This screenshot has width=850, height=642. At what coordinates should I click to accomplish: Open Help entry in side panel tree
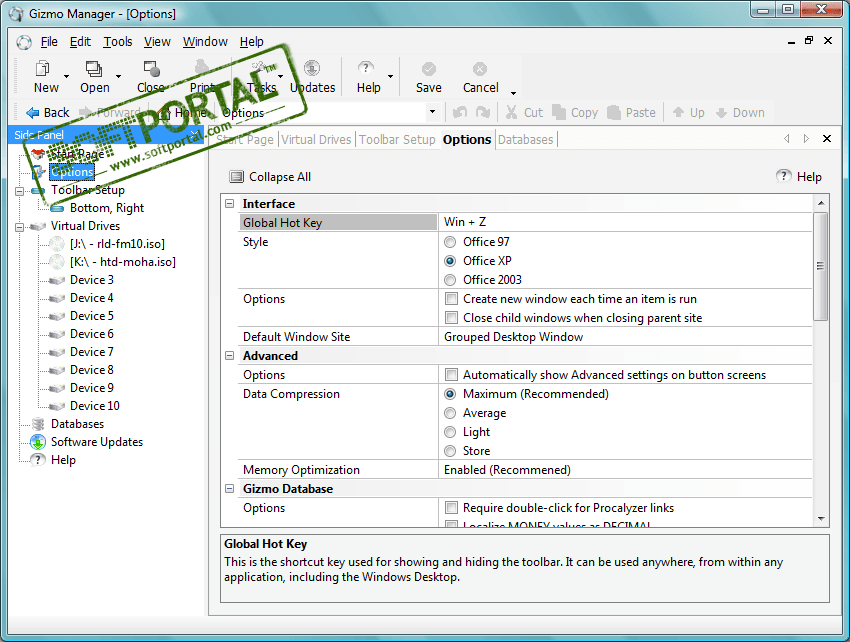[63, 460]
